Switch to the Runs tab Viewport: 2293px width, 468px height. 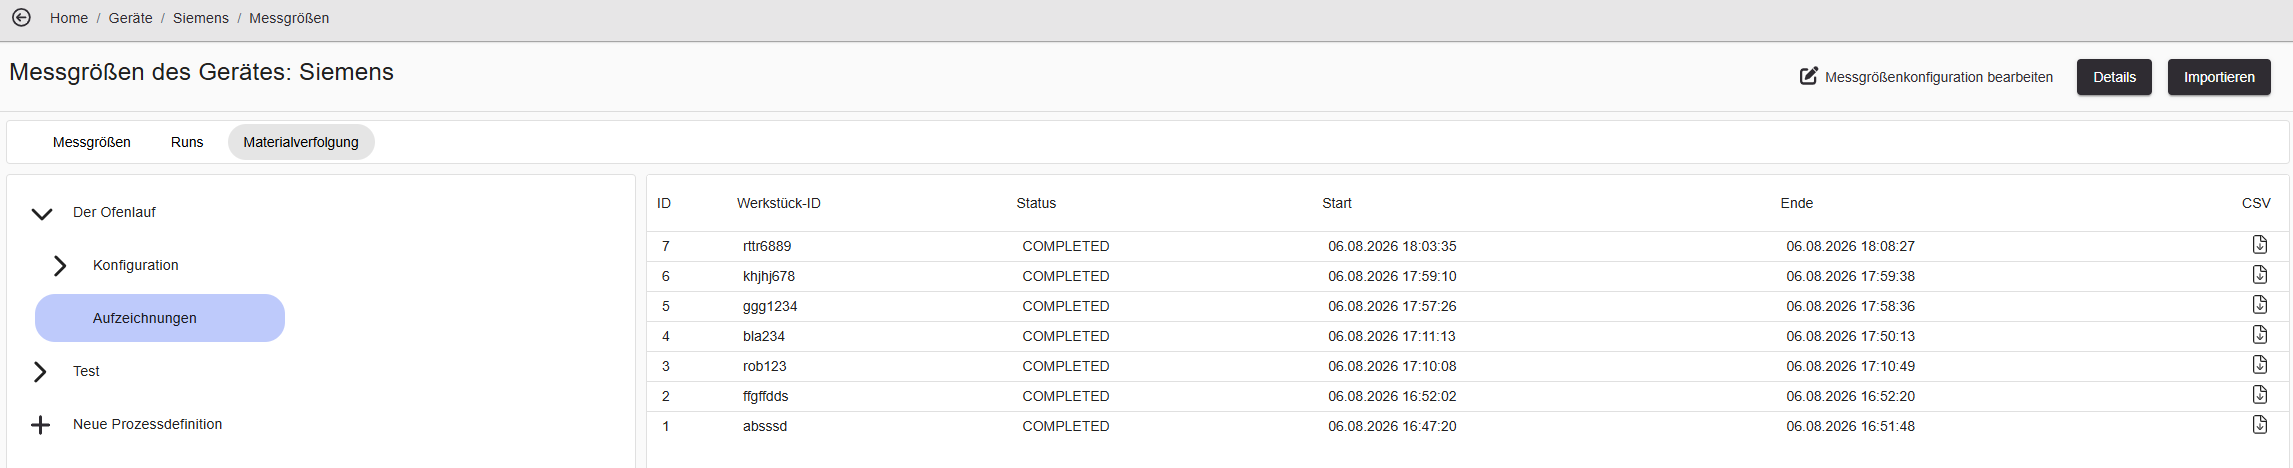187,142
